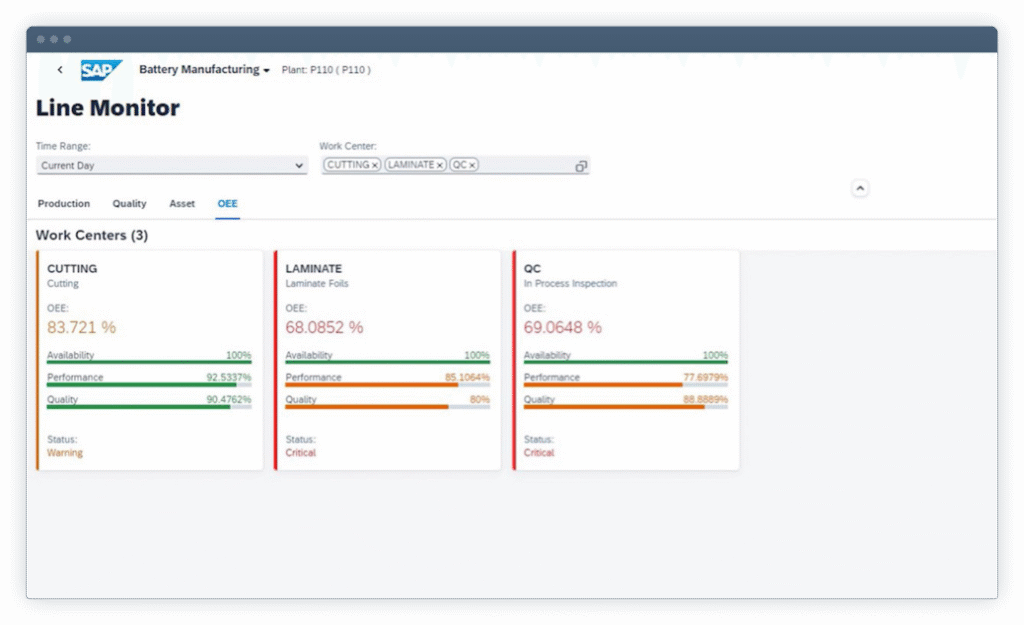Remove the QC work center token
The width and height of the screenshot is (1024, 625).
472,166
